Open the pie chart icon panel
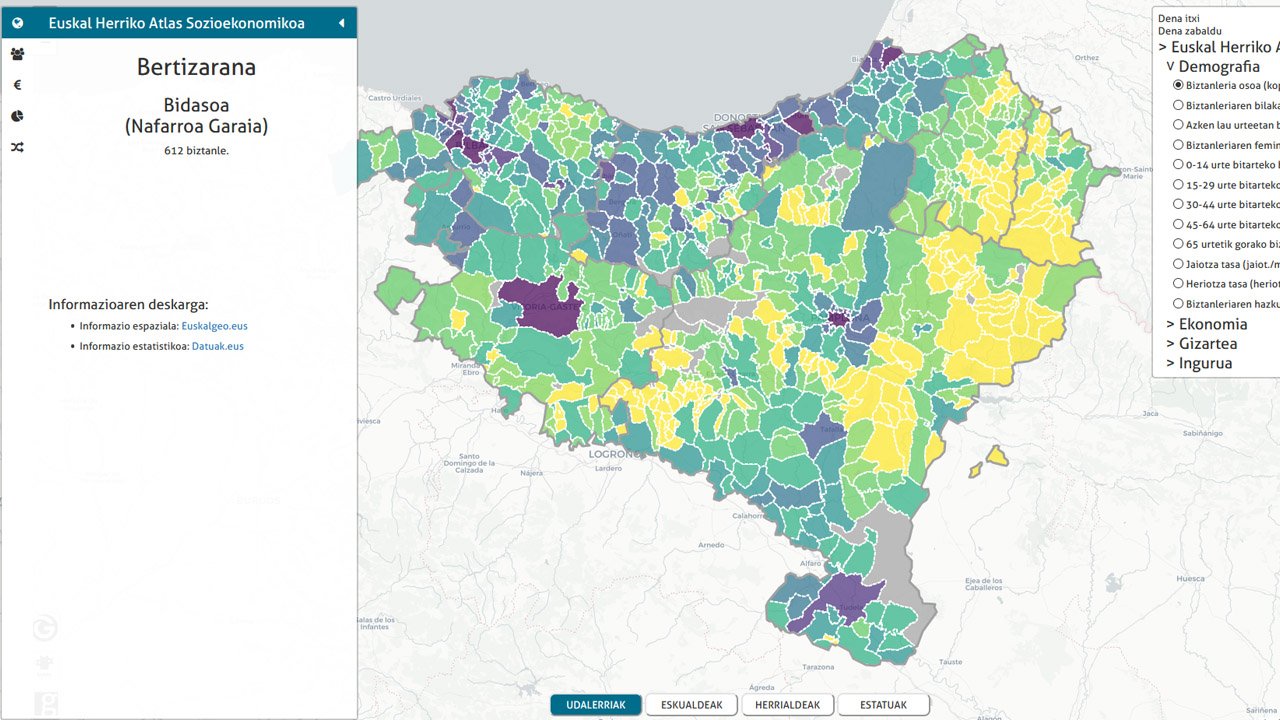 click(17, 117)
